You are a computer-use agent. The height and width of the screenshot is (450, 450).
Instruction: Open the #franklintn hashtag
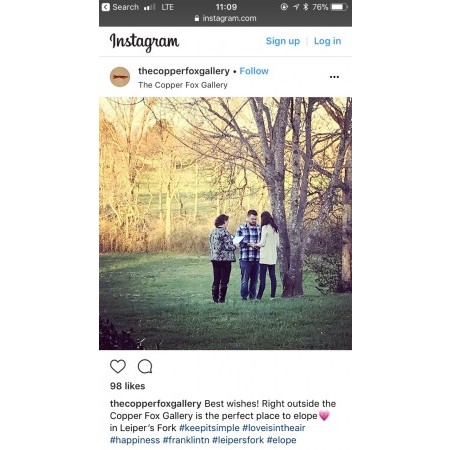(x=186, y=440)
